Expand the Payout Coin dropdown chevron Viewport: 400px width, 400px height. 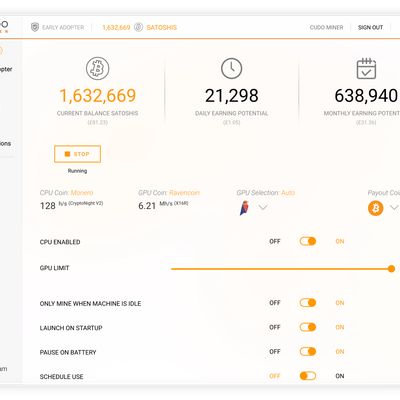click(394, 208)
